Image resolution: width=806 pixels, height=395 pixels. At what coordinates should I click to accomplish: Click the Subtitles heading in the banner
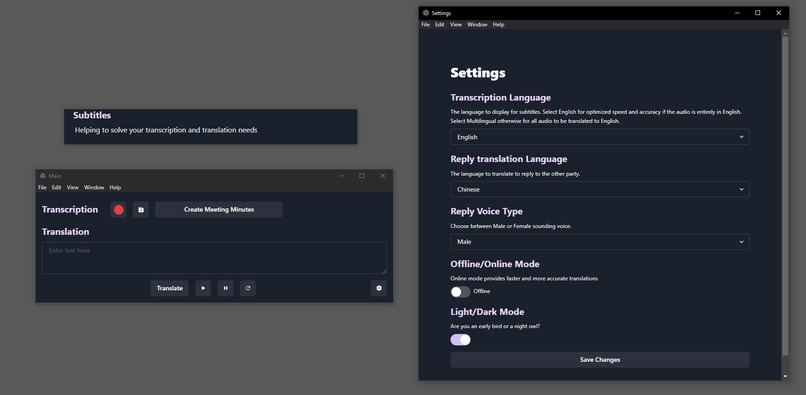point(92,115)
